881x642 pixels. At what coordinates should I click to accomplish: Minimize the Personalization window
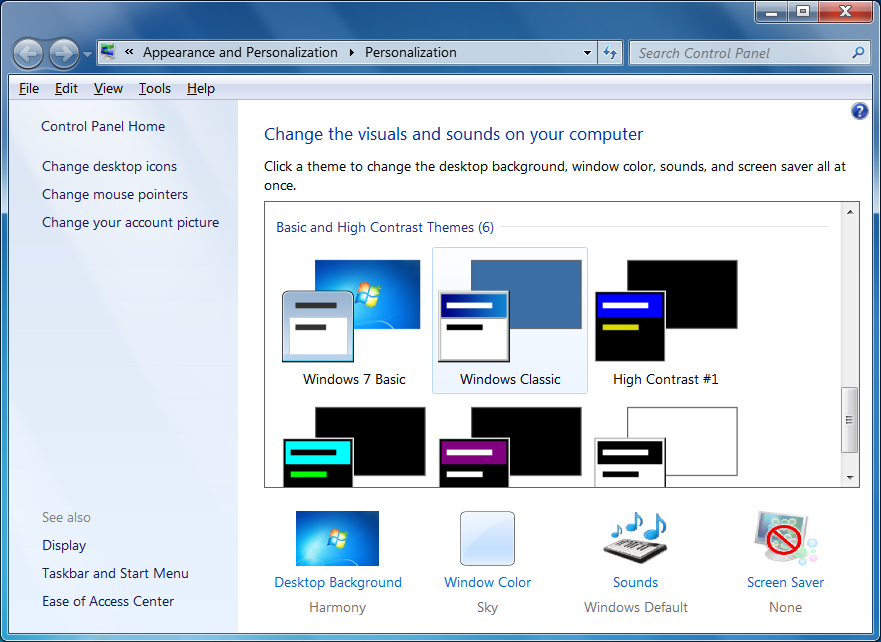(772, 11)
